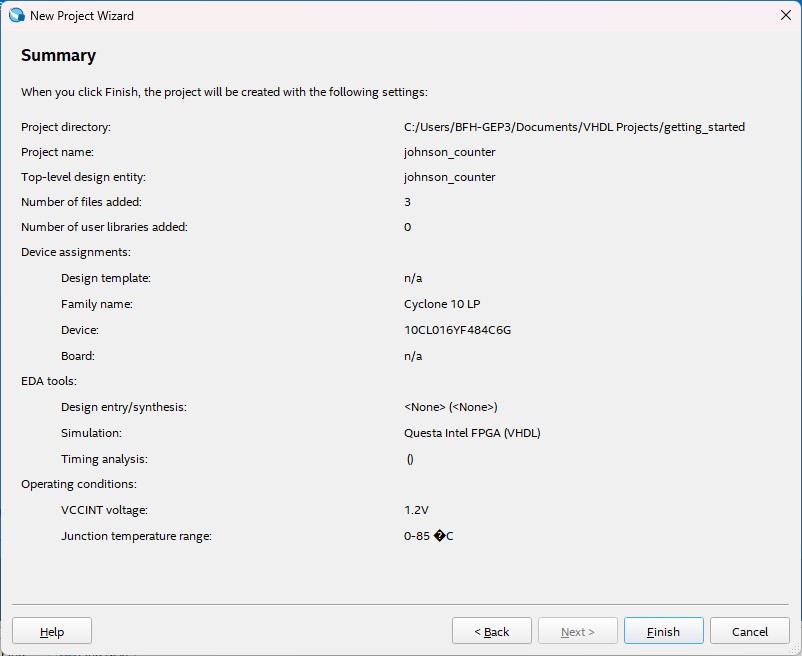Click the Quartus logo in the title bar
The width and height of the screenshot is (802, 656).
pos(16,15)
